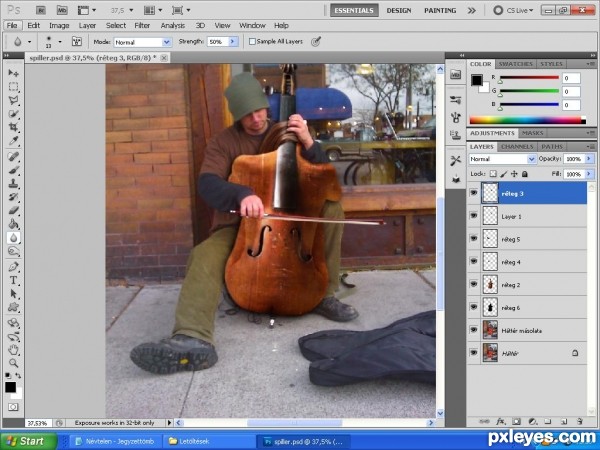The height and width of the screenshot is (450, 600).
Task: Select the Blur tool in toolbox
Action: pos(13,238)
